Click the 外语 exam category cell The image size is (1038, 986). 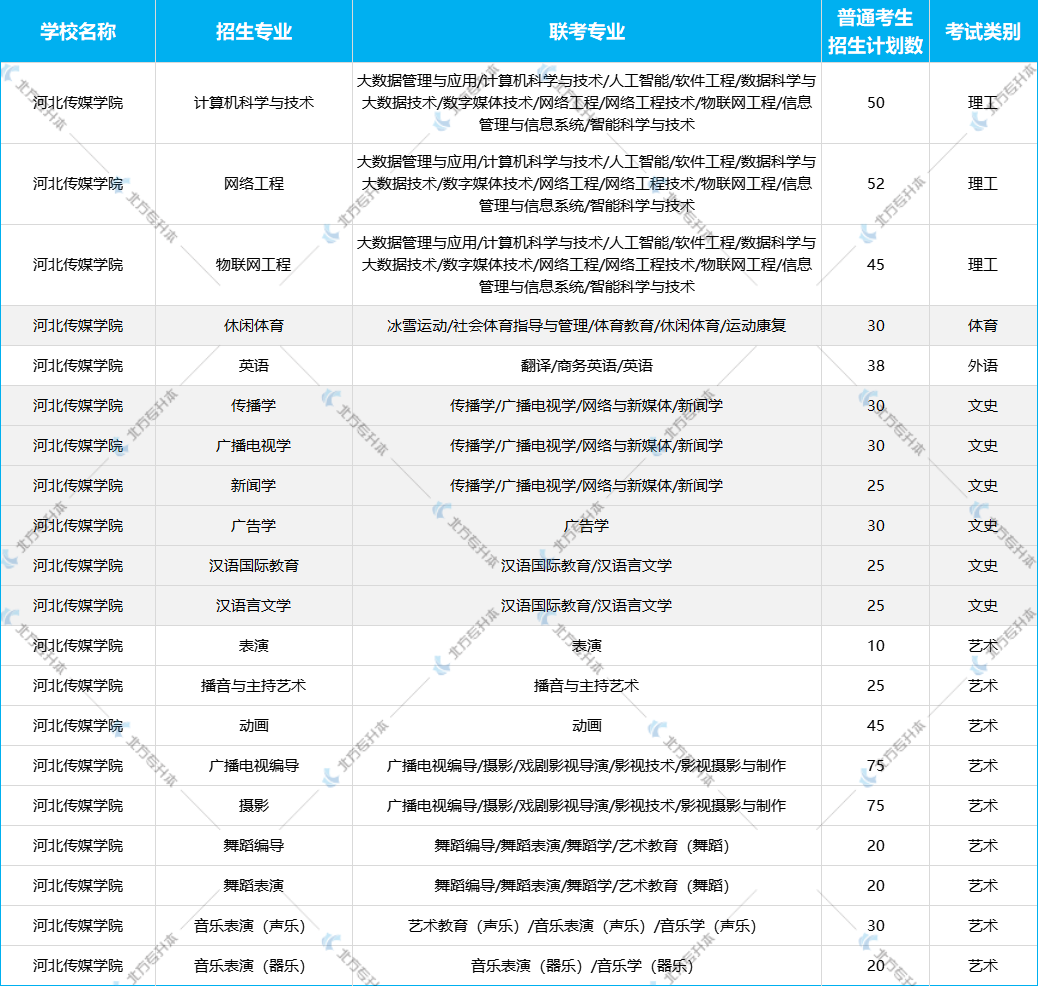982,366
